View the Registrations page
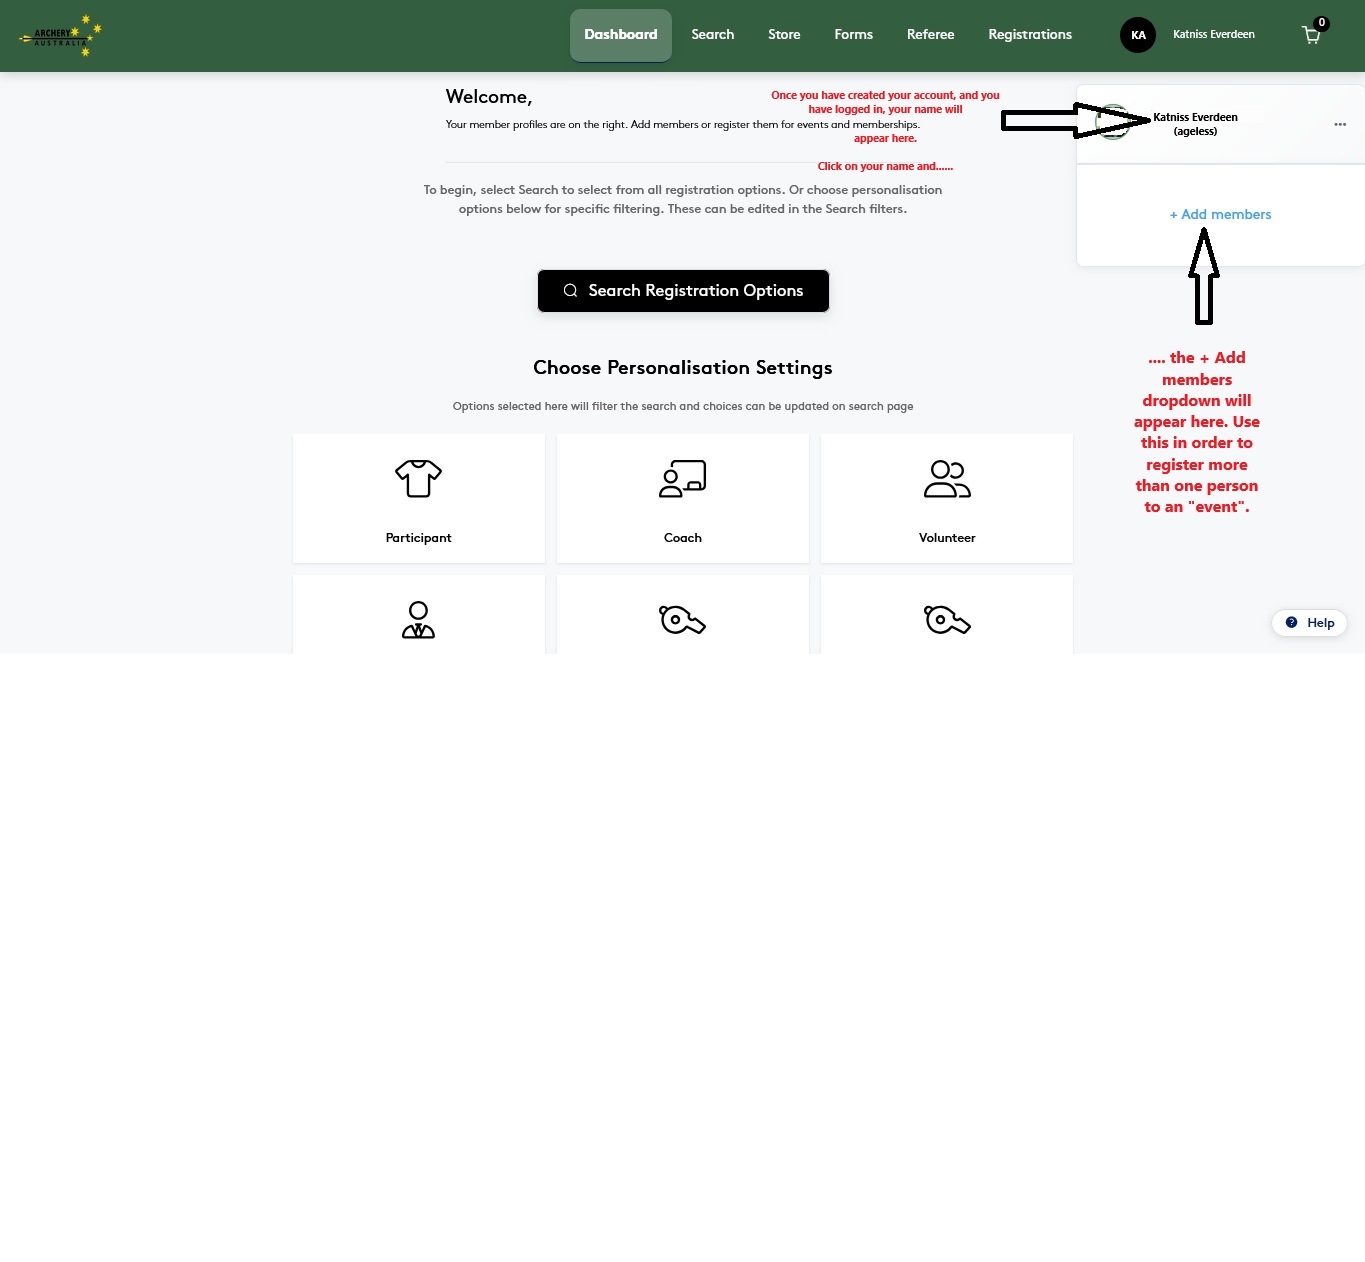 pos(1029,35)
